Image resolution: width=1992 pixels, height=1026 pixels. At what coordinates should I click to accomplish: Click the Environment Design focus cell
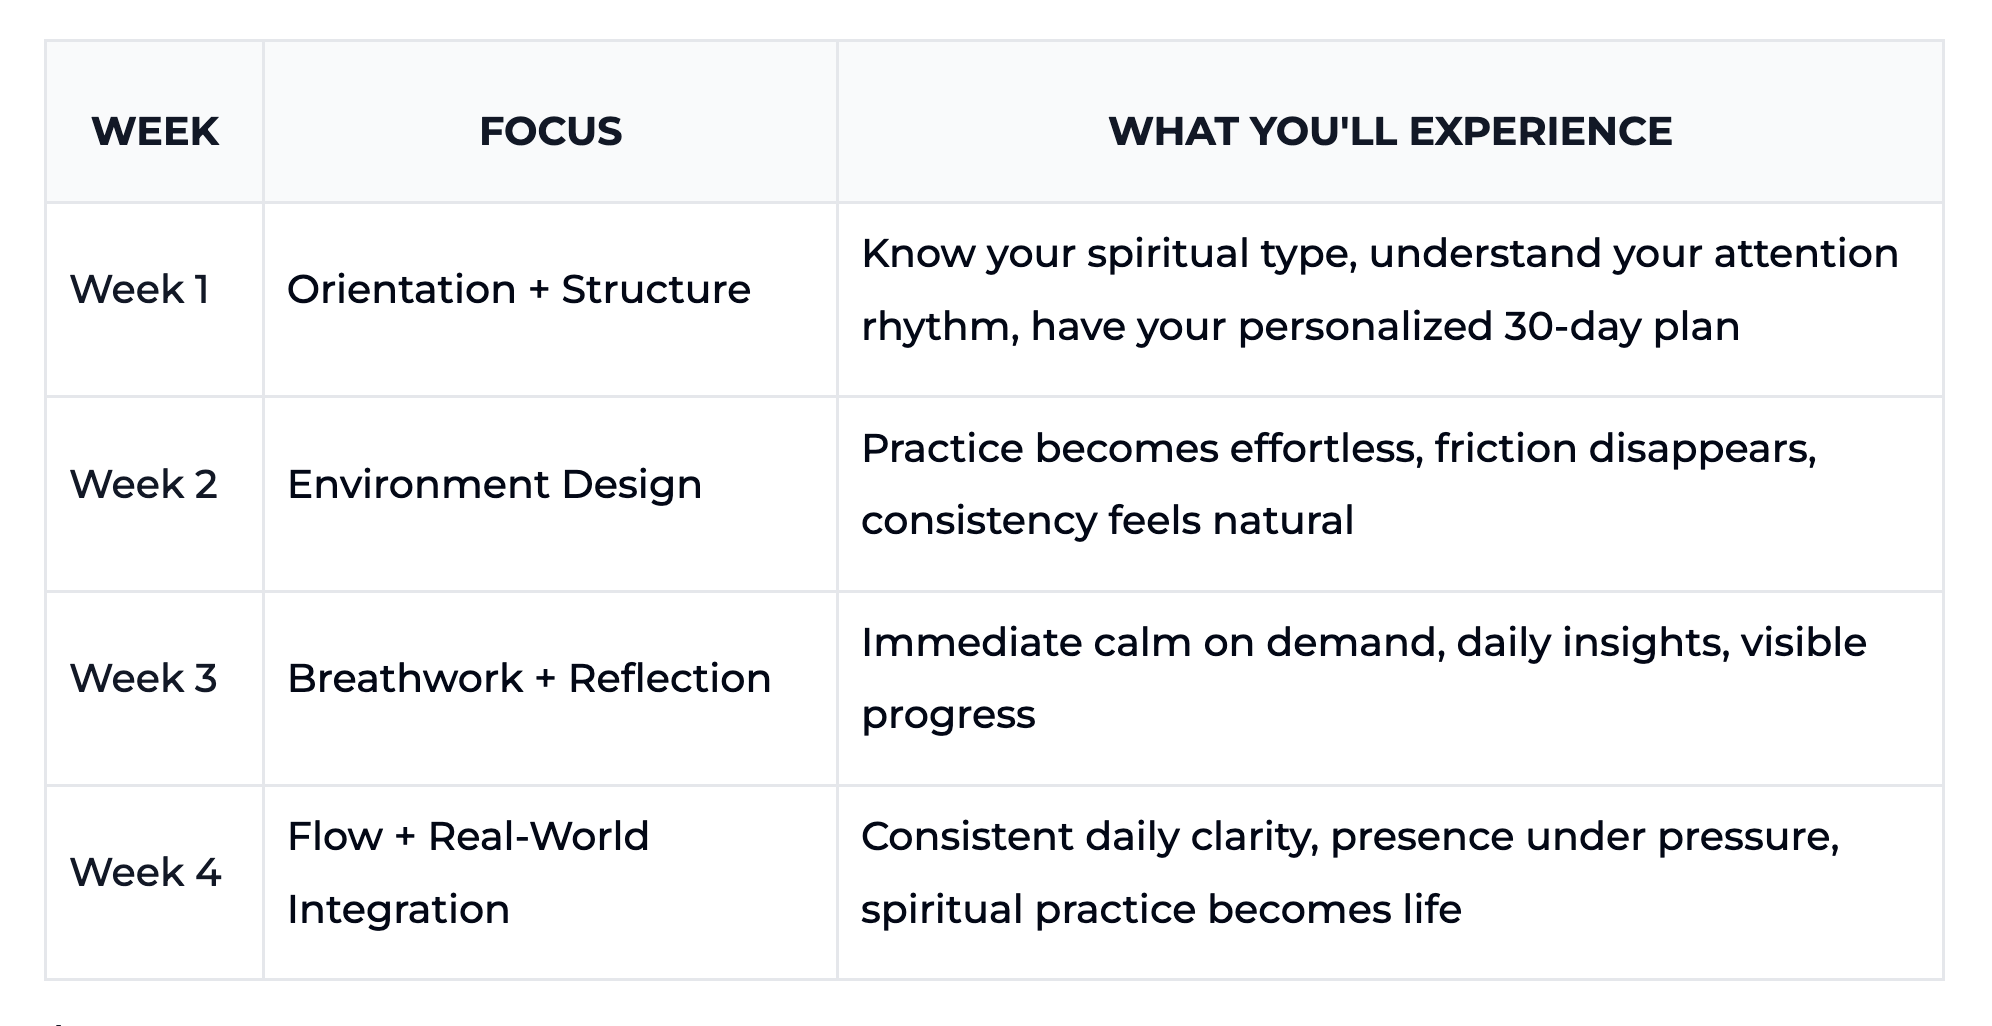(494, 485)
